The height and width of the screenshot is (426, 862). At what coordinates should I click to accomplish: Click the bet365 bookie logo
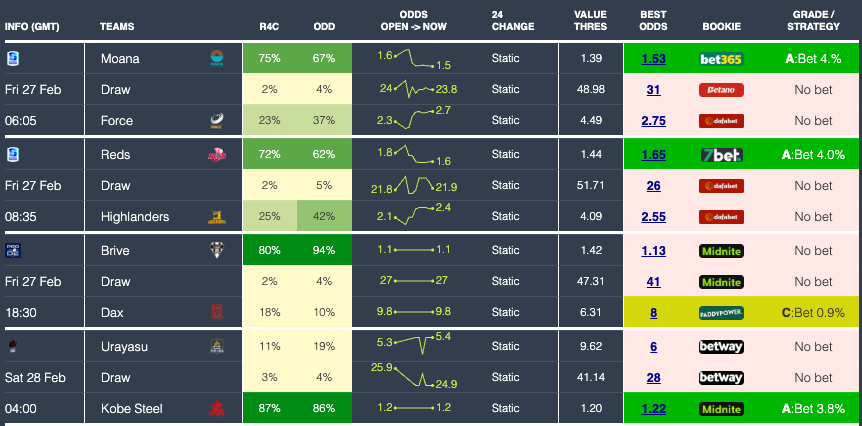(x=722, y=59)
